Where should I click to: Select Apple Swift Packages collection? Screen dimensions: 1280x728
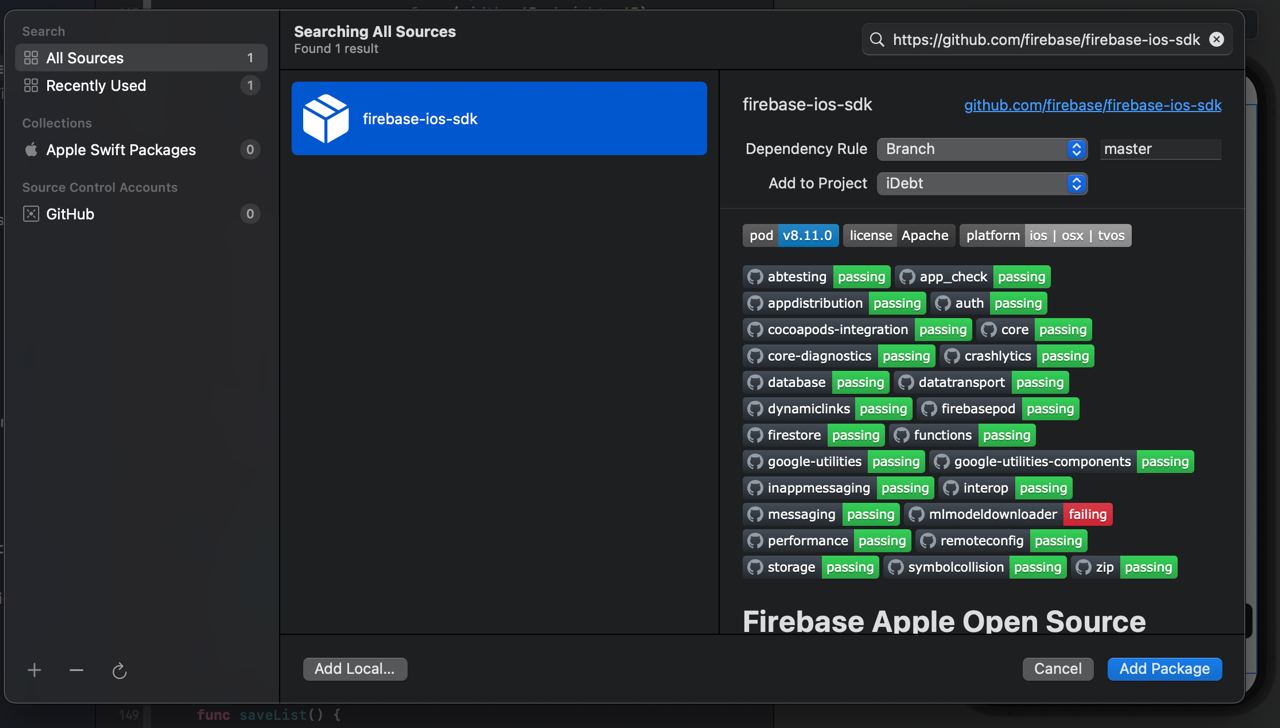point(141,150)
